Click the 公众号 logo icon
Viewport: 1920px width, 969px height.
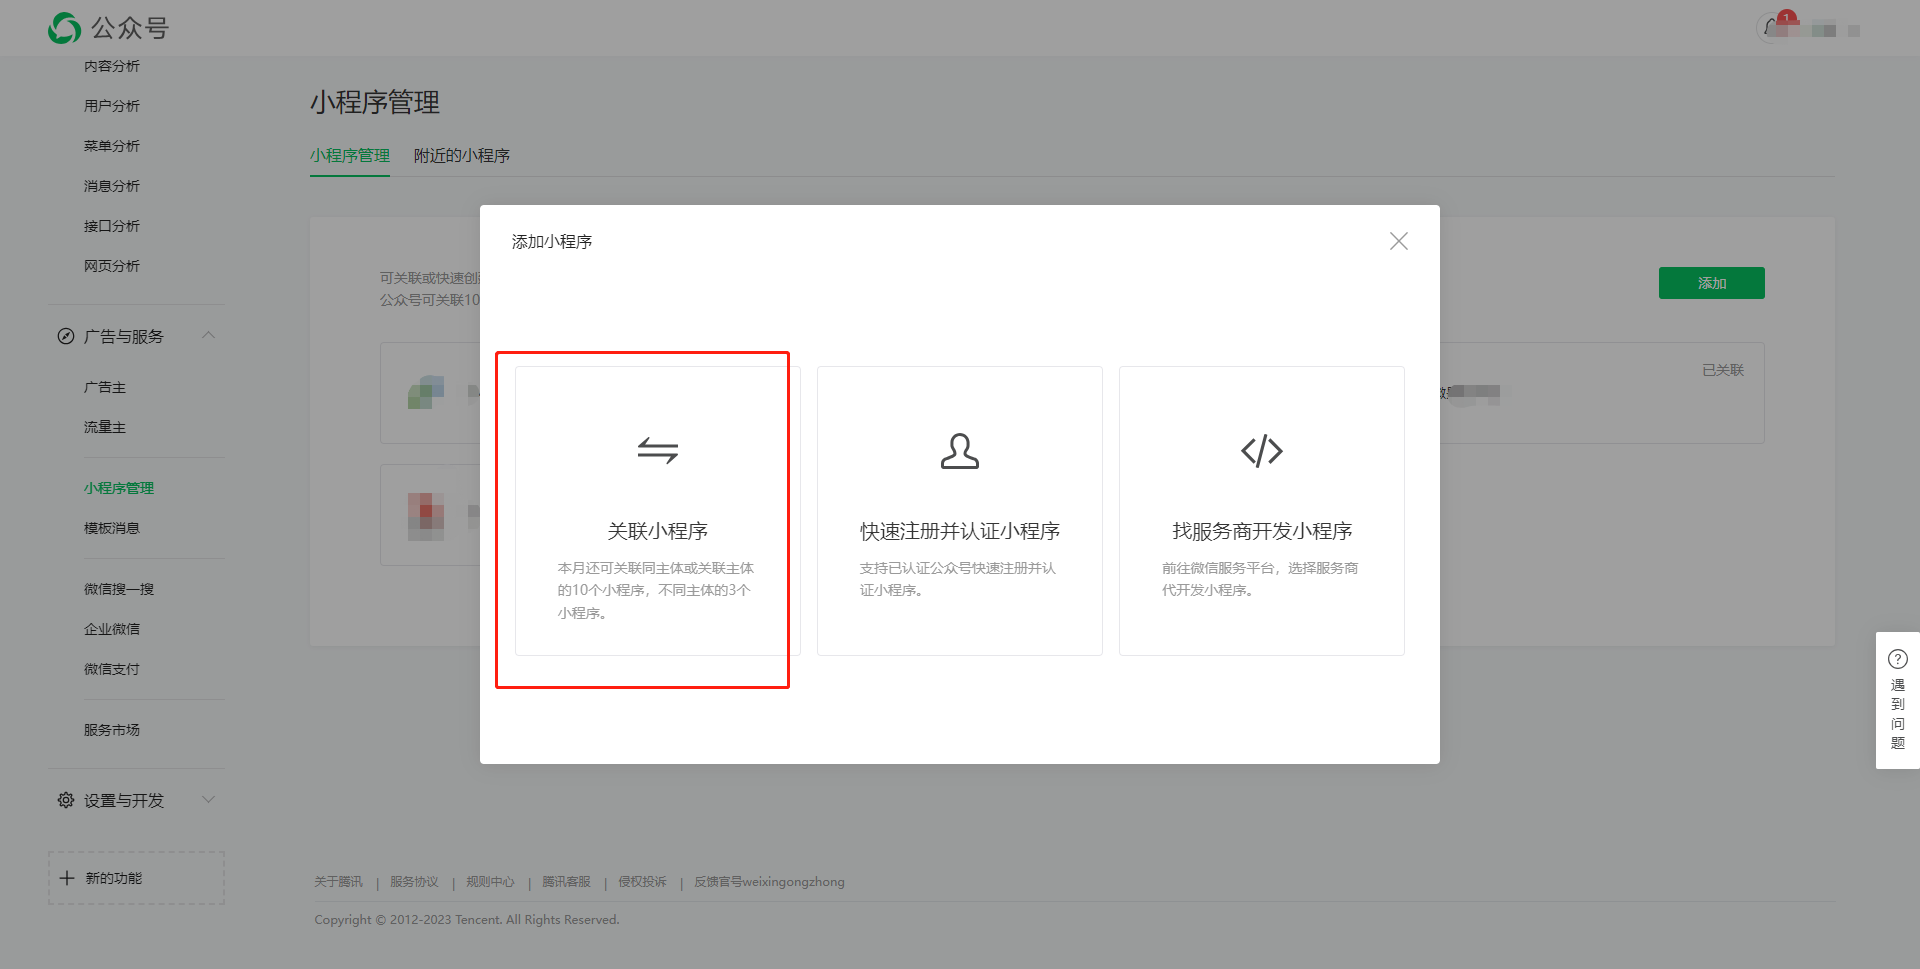click(x=65, y=28)
